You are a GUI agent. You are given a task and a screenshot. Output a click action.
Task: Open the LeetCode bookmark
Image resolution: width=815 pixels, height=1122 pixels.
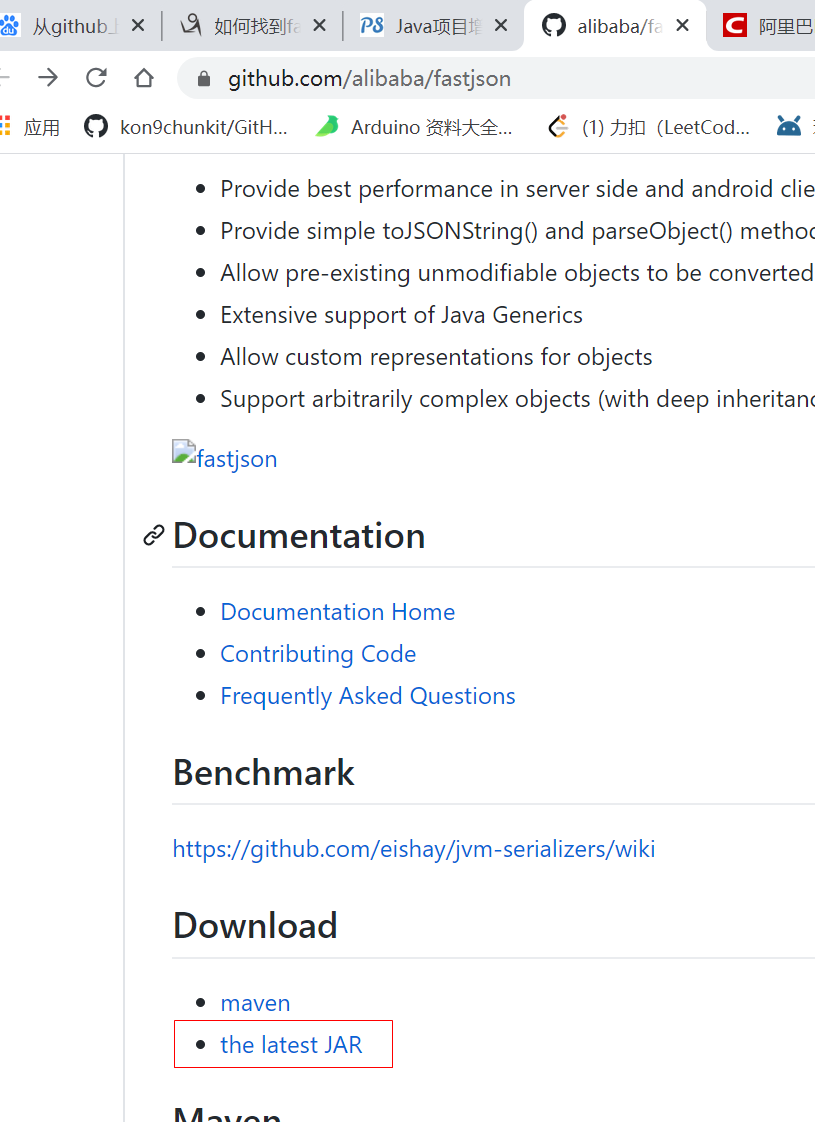[x=650, y=127]
